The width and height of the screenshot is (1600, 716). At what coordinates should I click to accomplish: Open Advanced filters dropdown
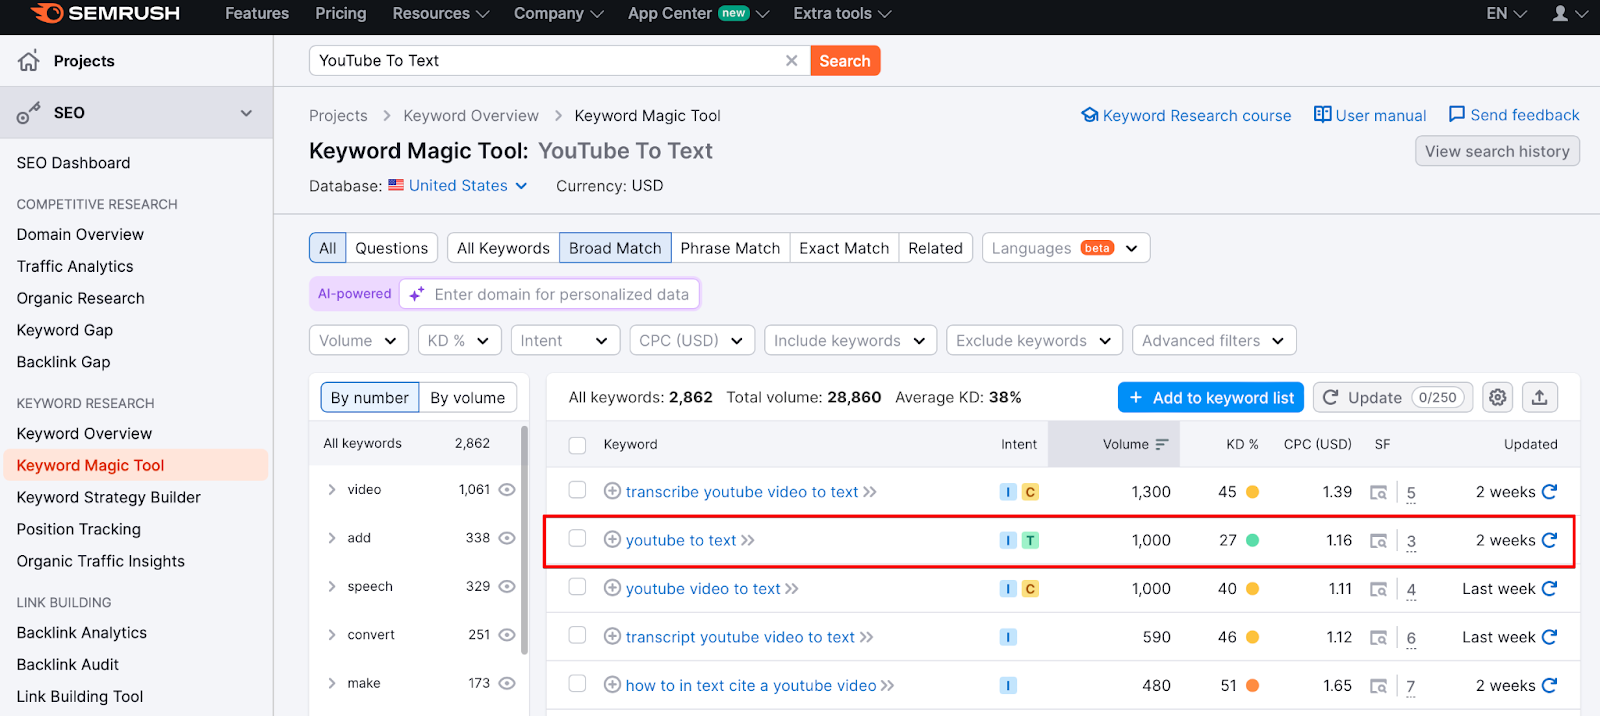point(1214,341)
